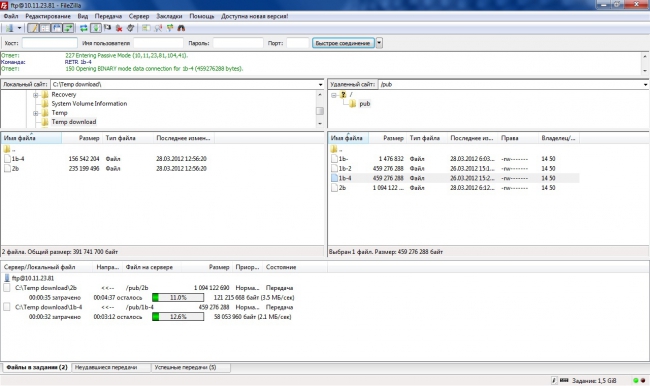Click green activity LED in status bar
Image resolution: width=650 pixels, height=386 pixels.
pyautogui.click(x=635, y=380)
